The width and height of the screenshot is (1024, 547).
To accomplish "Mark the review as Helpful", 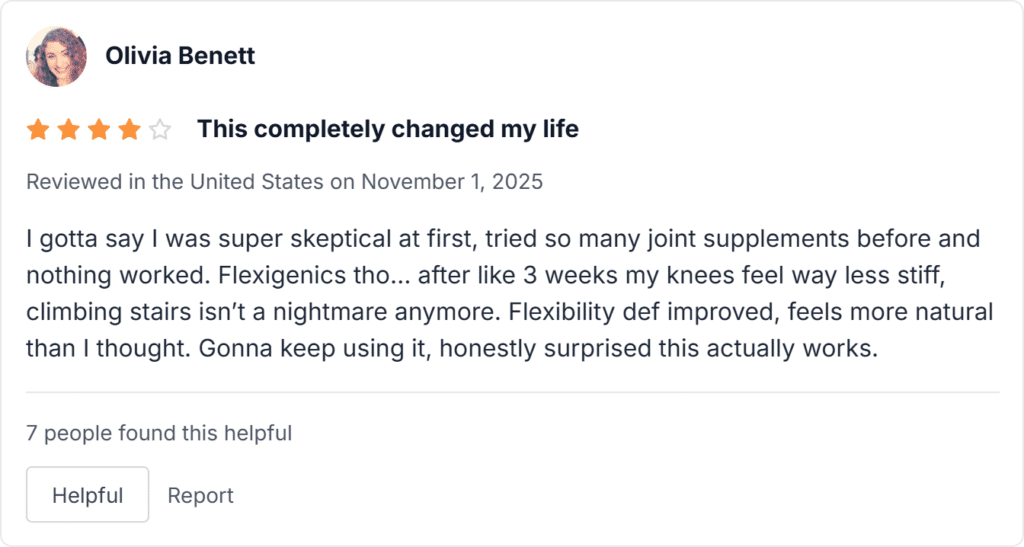I will (88, 495).
